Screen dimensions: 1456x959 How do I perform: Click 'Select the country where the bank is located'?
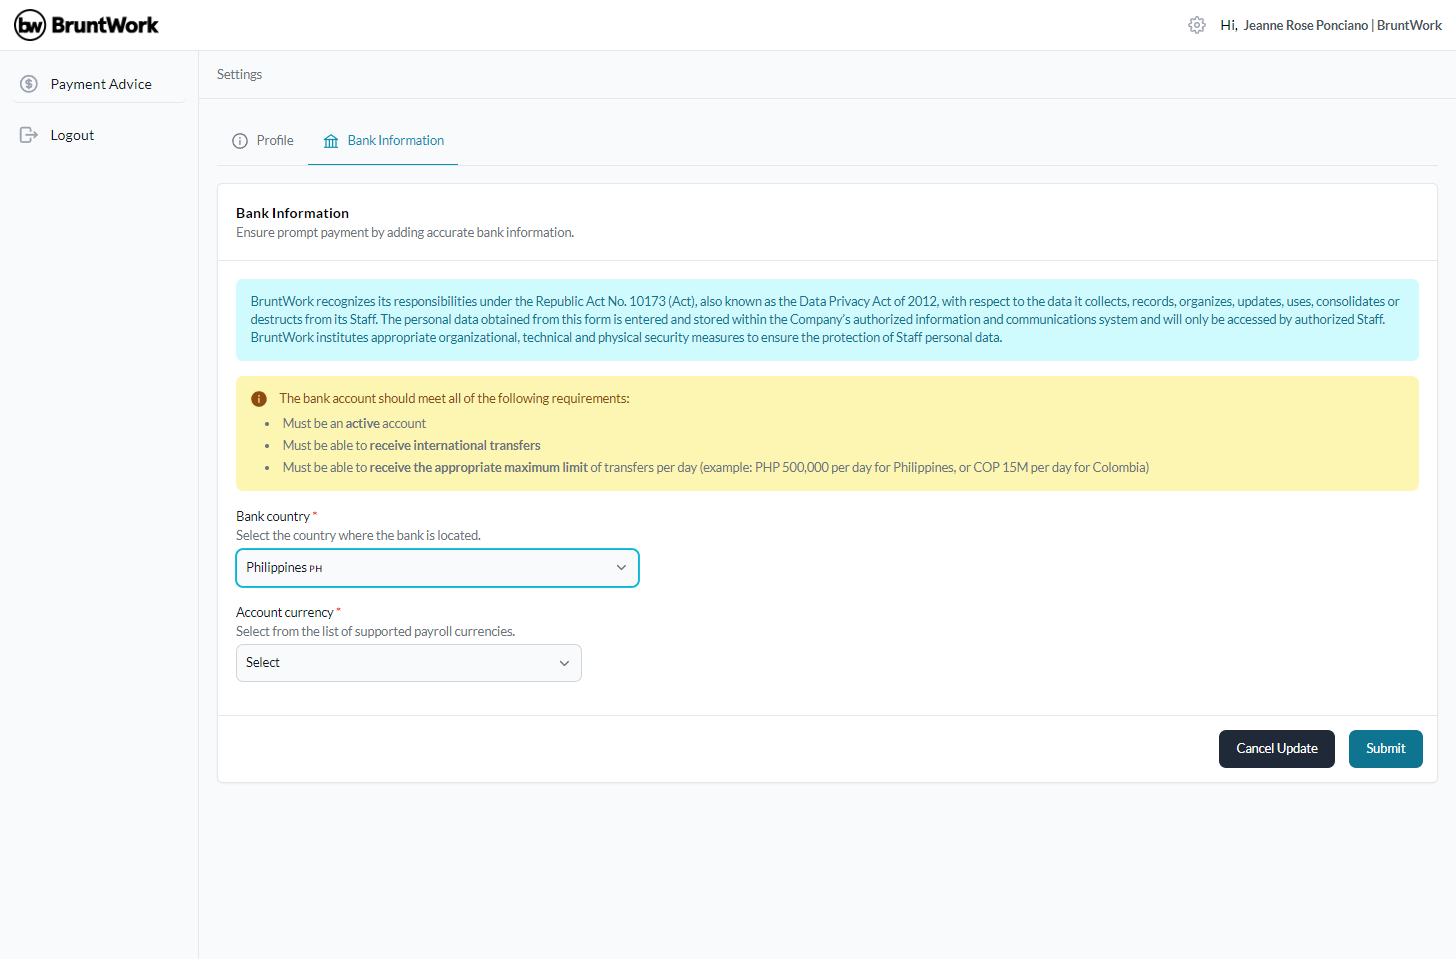coord(358,535)
